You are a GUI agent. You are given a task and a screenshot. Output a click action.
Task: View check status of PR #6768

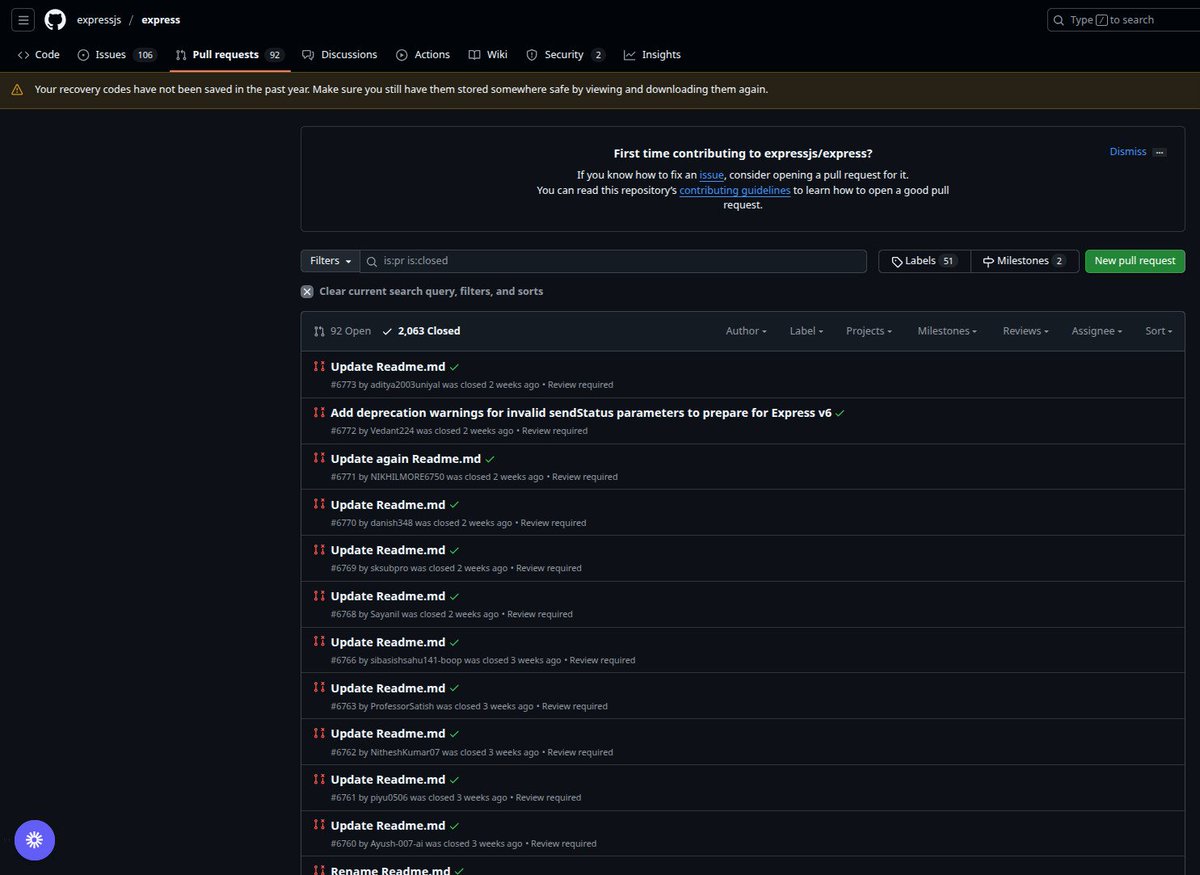point(455,596)
